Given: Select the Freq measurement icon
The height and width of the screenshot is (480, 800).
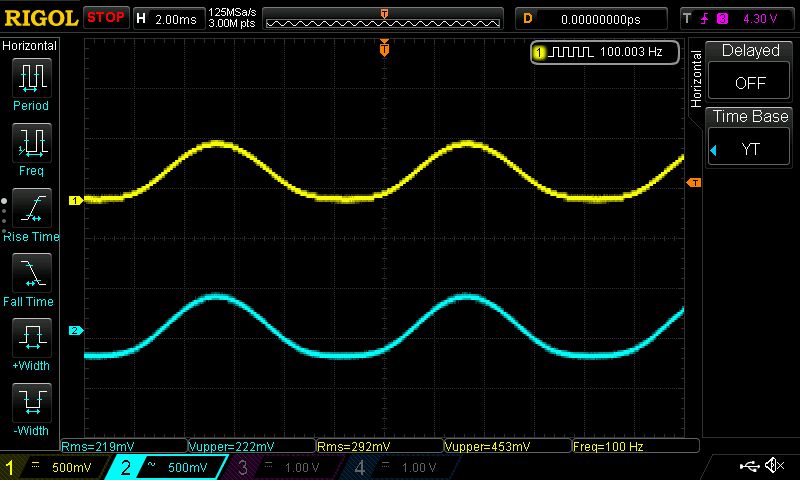Looking at the screenshot, I should [32, 142].
